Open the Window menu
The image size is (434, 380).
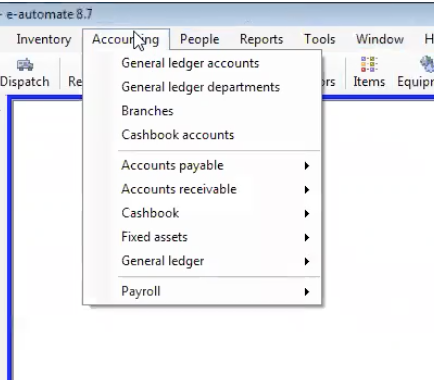[x=380, y=39]
